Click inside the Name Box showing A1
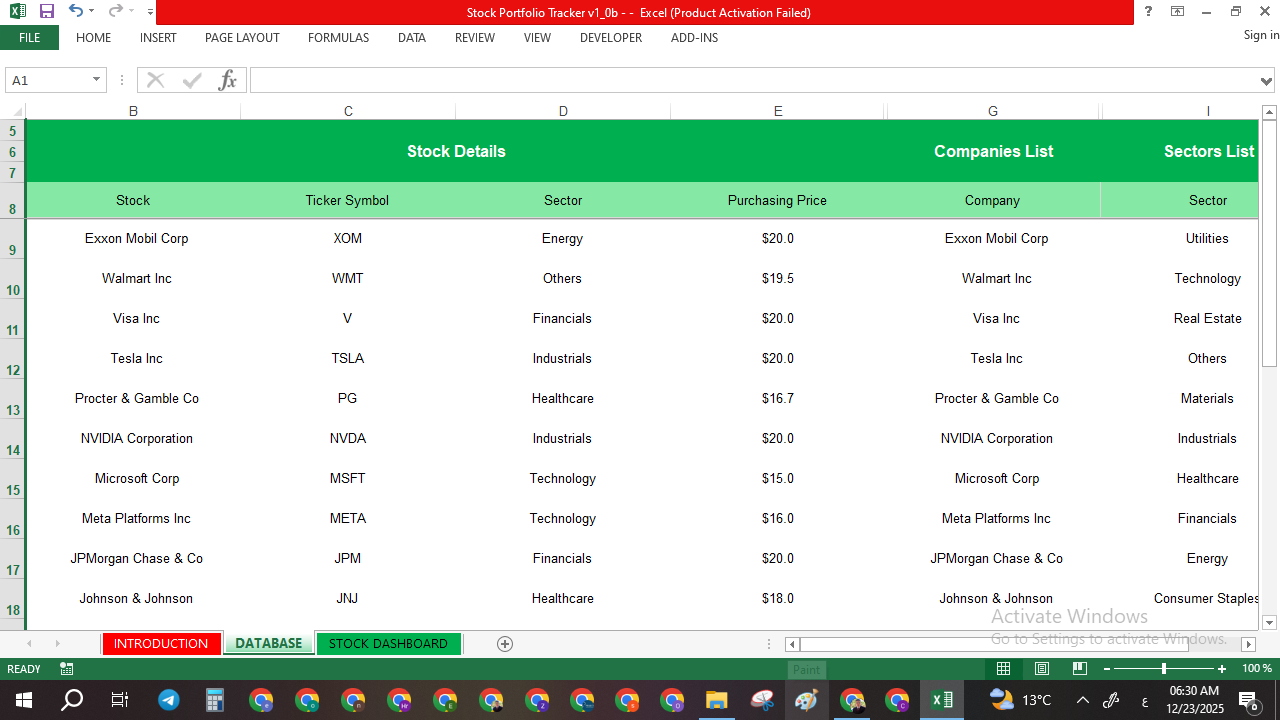The image size is (1280, 720). [x=47, y=80]
